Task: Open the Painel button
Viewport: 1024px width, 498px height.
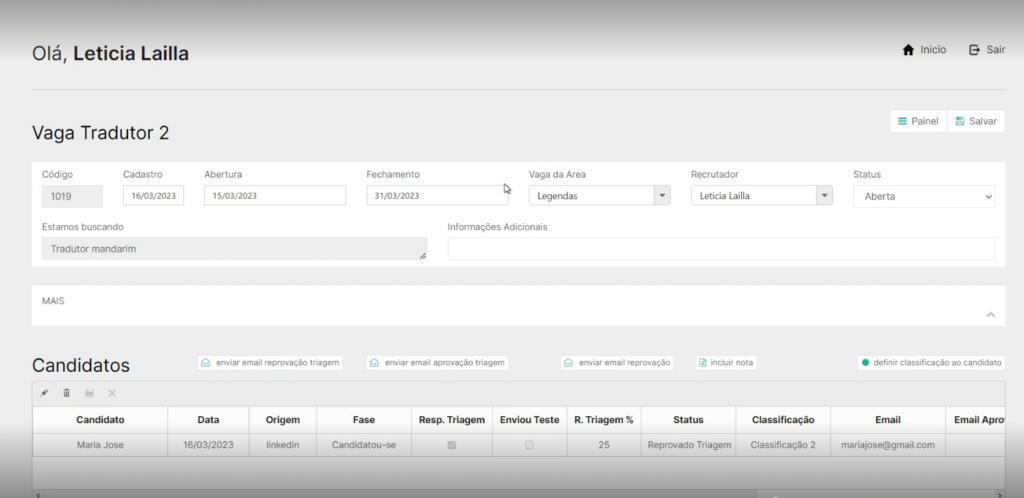Action: (x=918, y=121)
